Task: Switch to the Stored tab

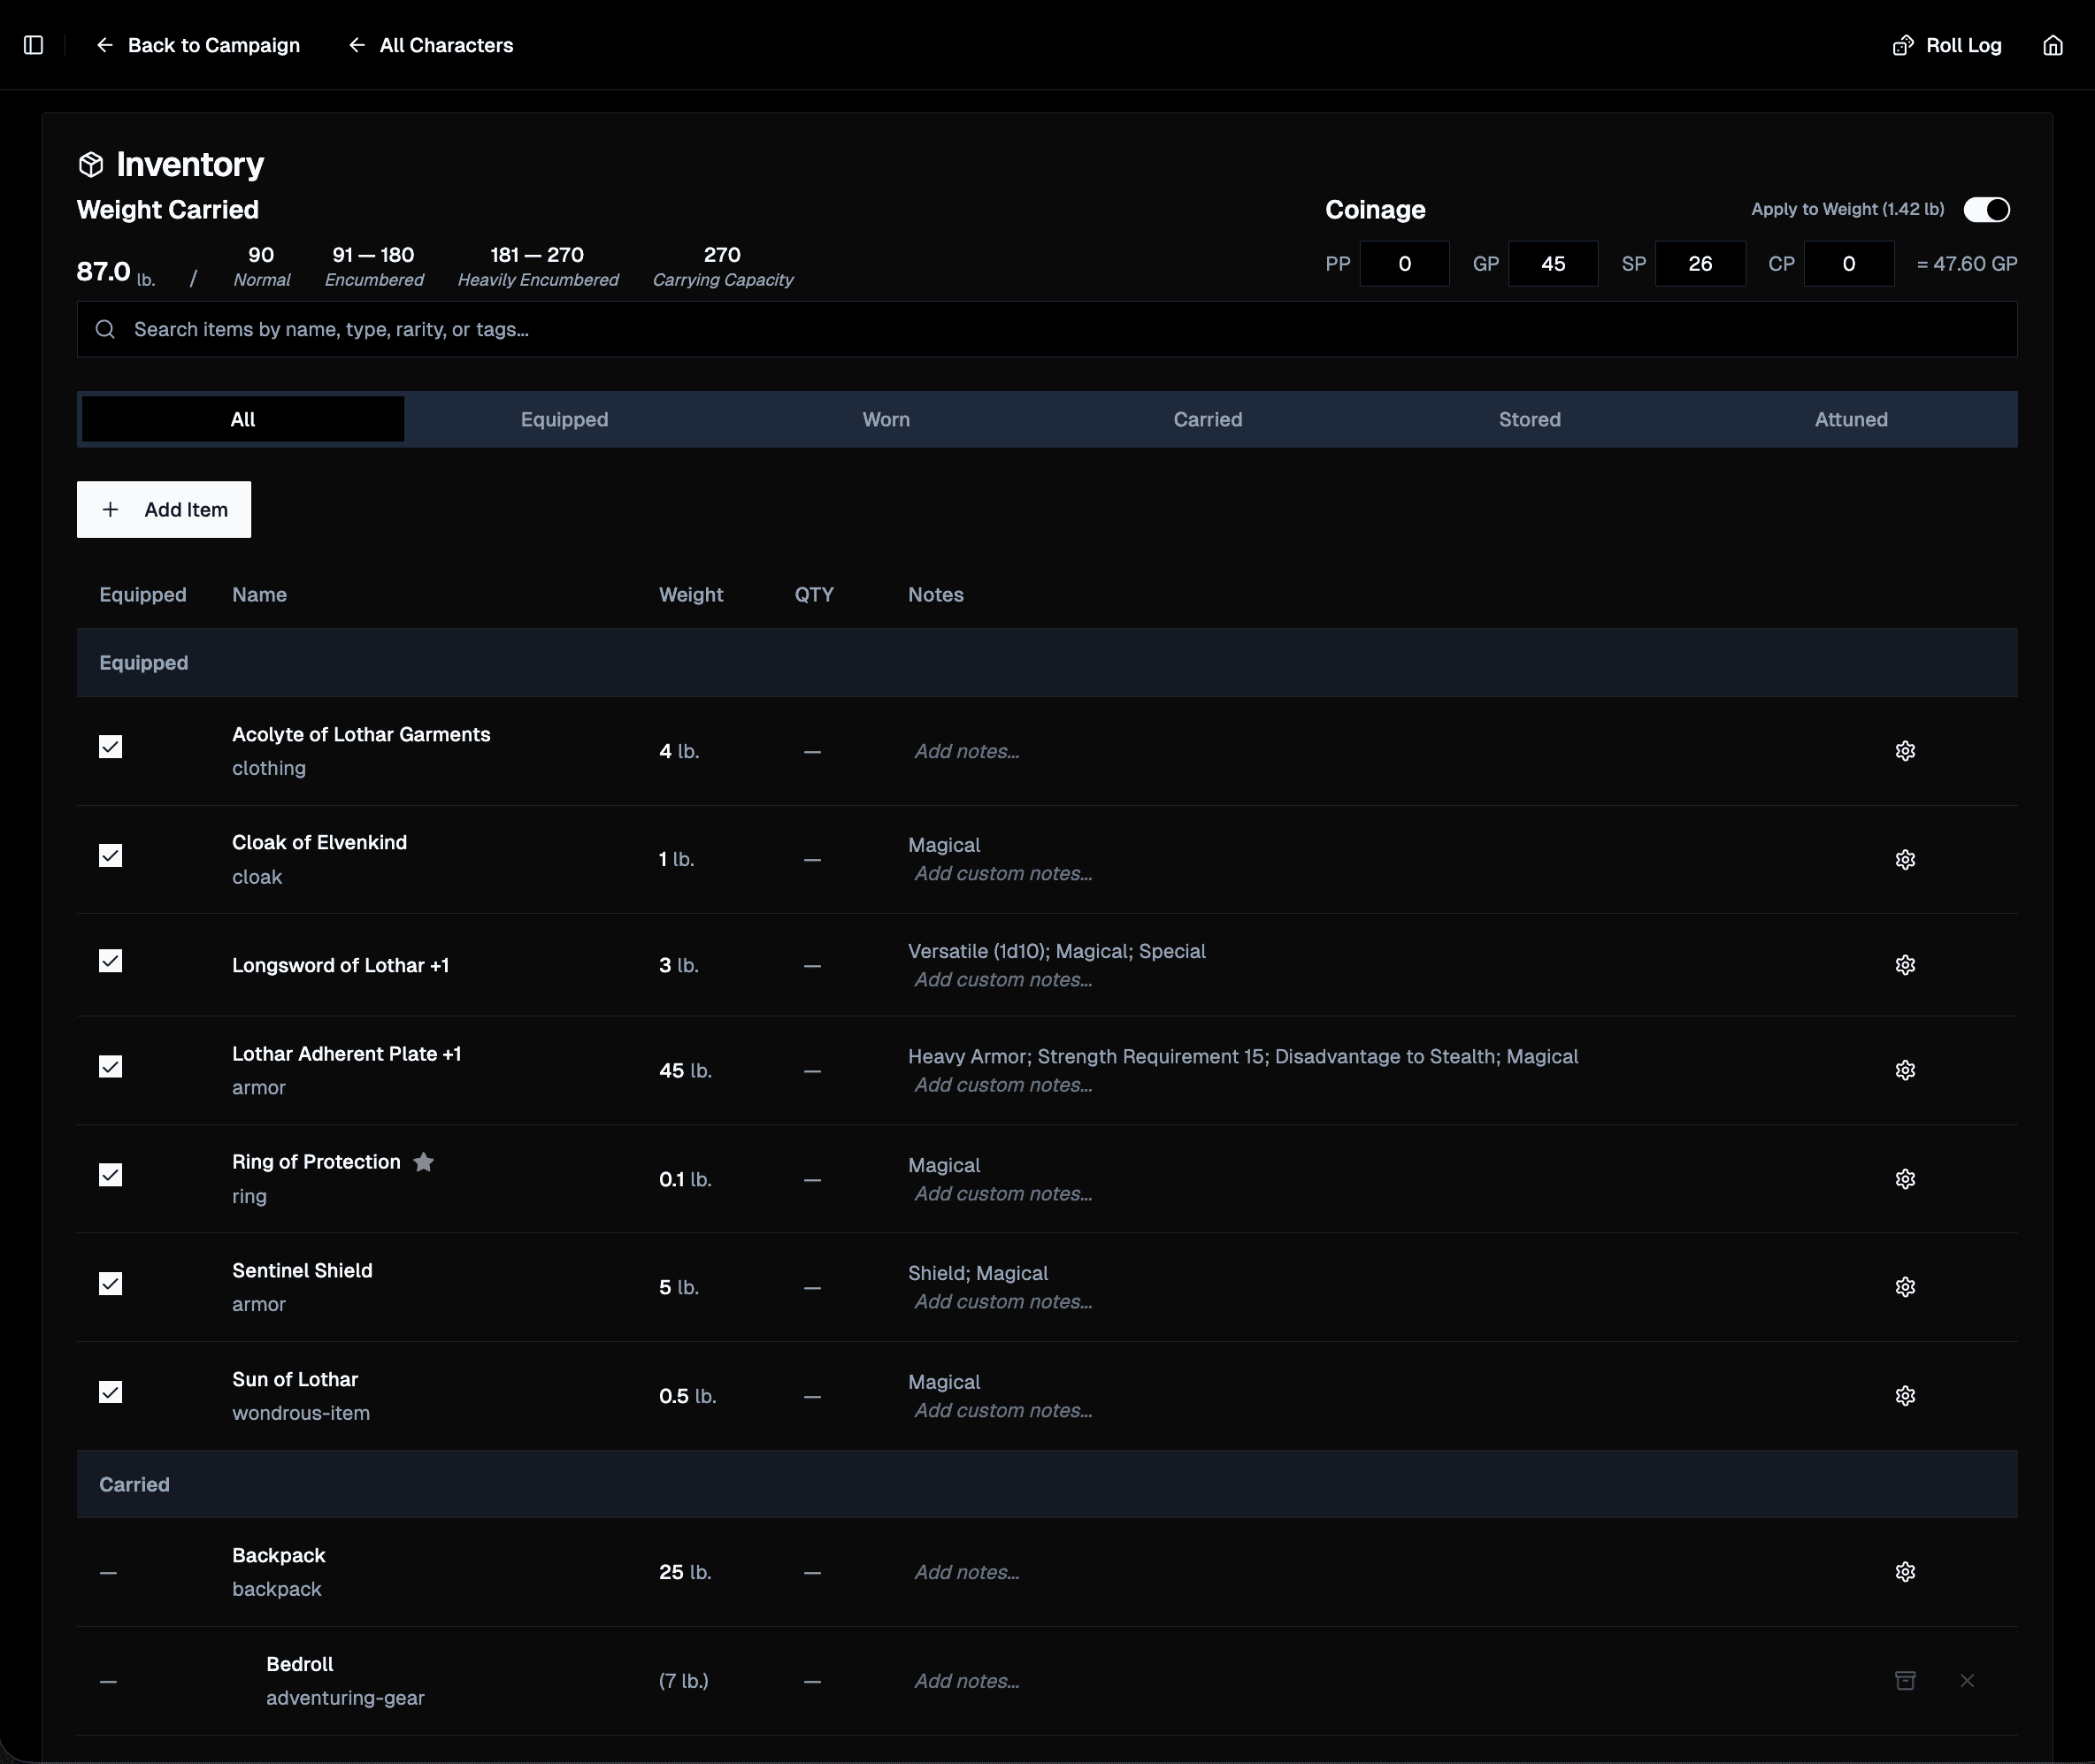Action: click(1530, 419)
